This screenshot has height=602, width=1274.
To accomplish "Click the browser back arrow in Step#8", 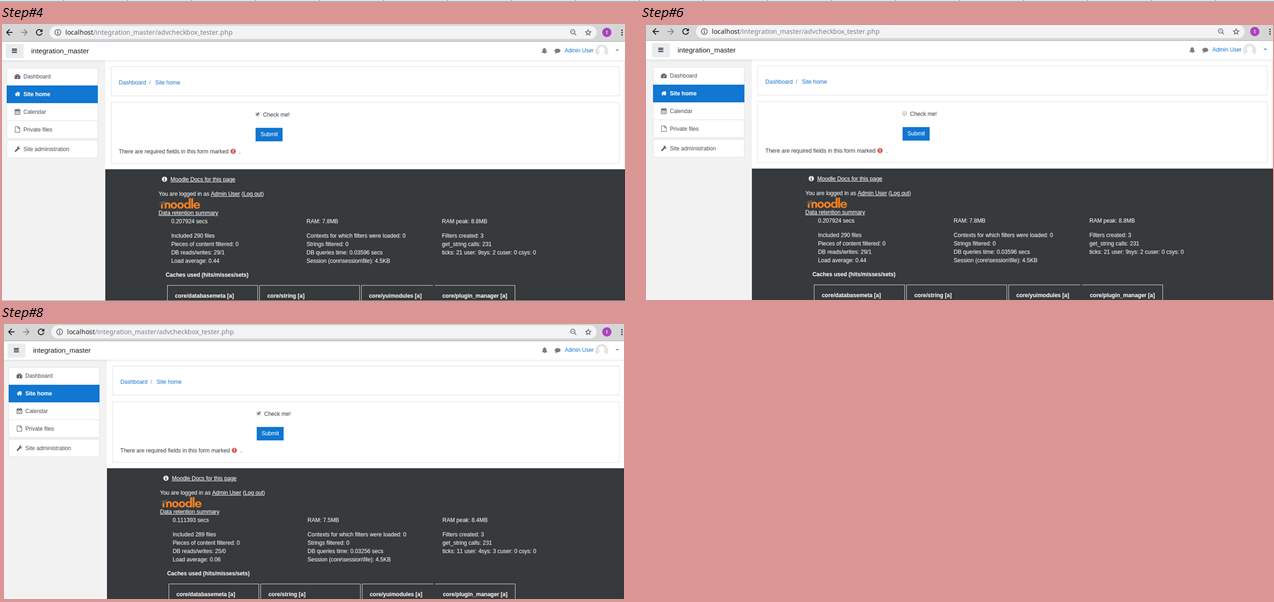I will coord(11,332).
